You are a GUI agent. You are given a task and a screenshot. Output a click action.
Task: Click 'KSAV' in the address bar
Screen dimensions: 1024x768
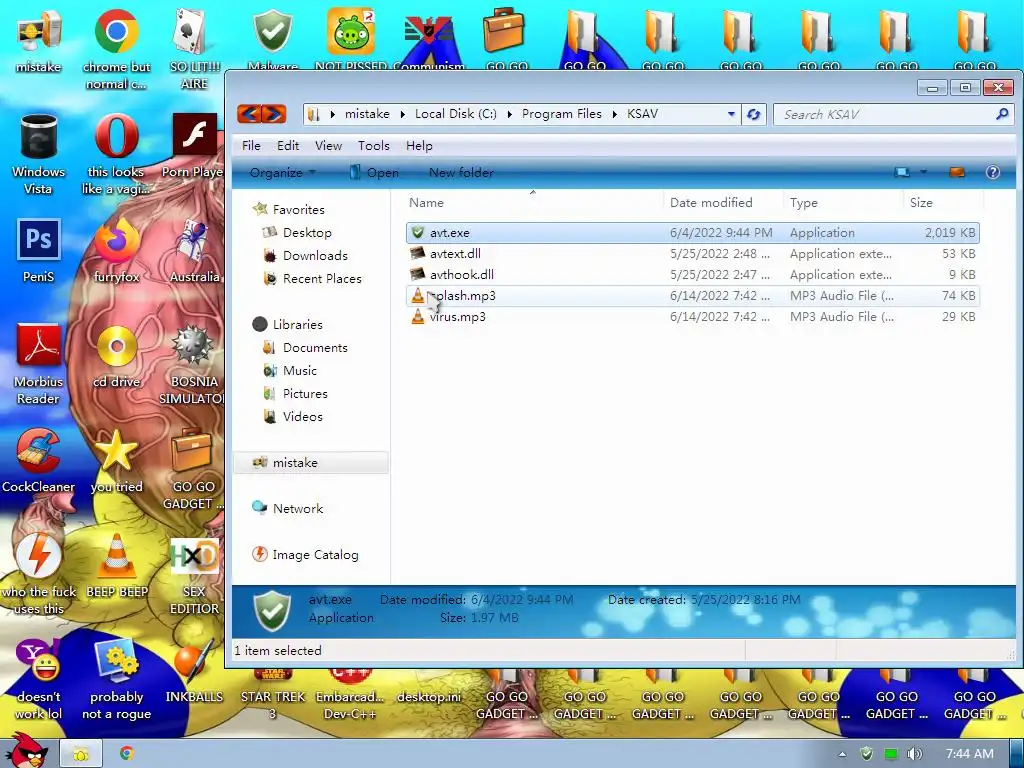click(x=643, y=114)
